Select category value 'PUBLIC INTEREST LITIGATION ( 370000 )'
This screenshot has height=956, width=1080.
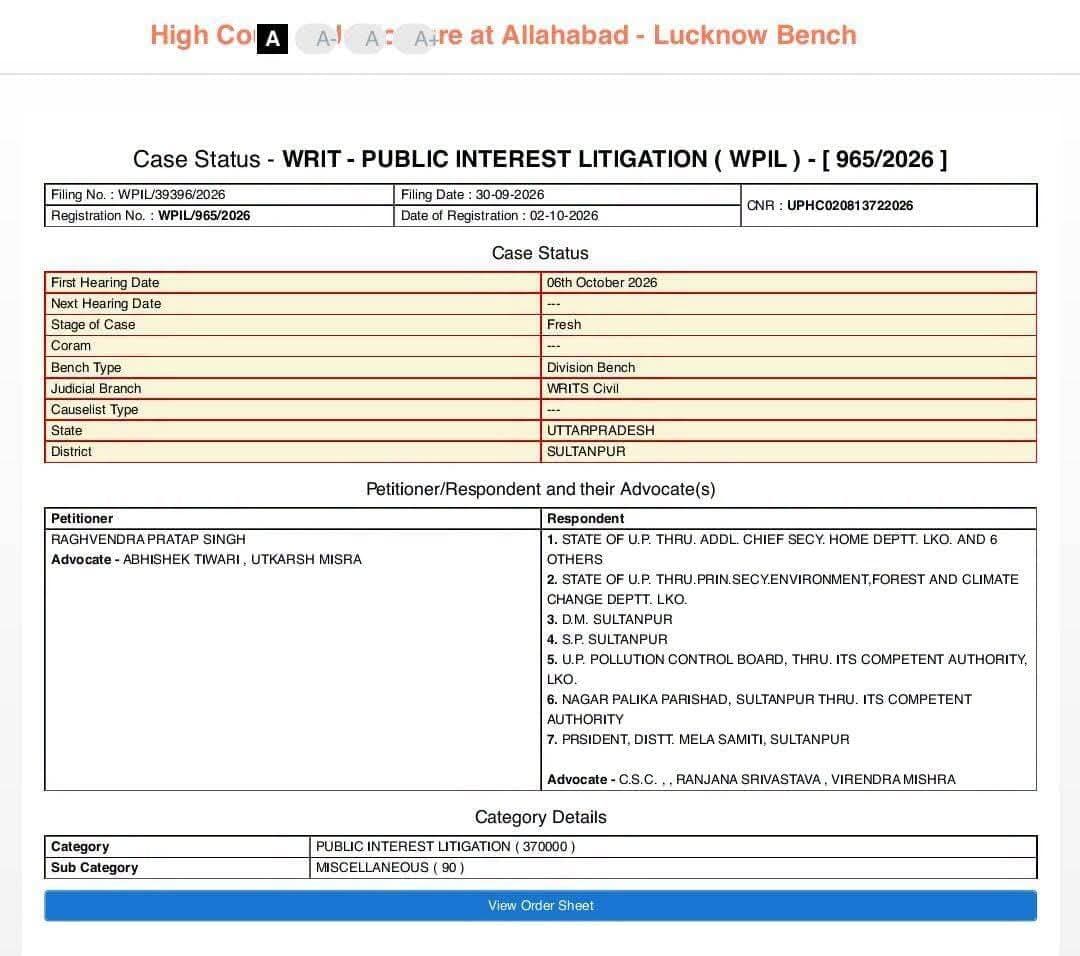point(445,846)
